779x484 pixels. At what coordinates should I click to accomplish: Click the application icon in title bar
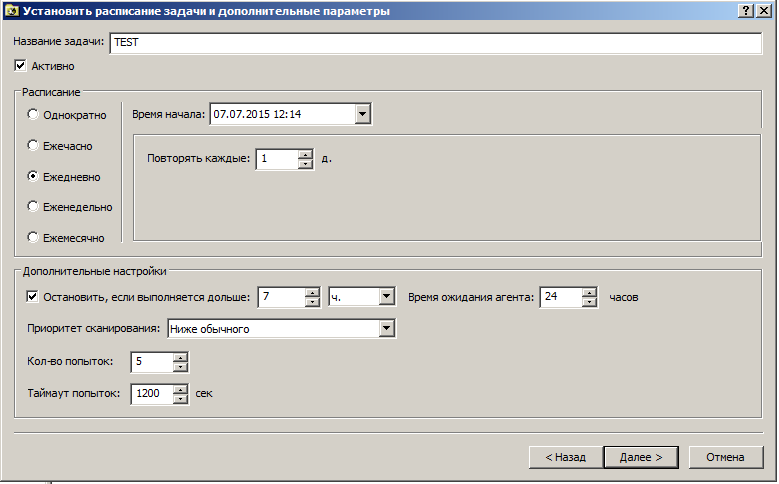pyautogui.click(x=11, y=11)
